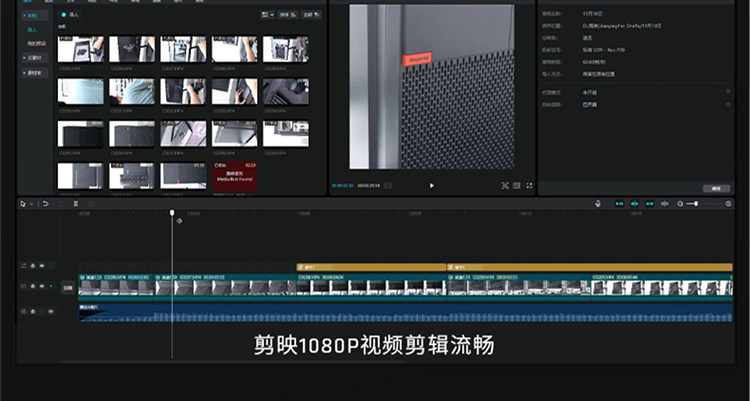Screen dimensions: 750x401
Task: Expand the cloud materials sidebar section
Action: coord(35,58)
